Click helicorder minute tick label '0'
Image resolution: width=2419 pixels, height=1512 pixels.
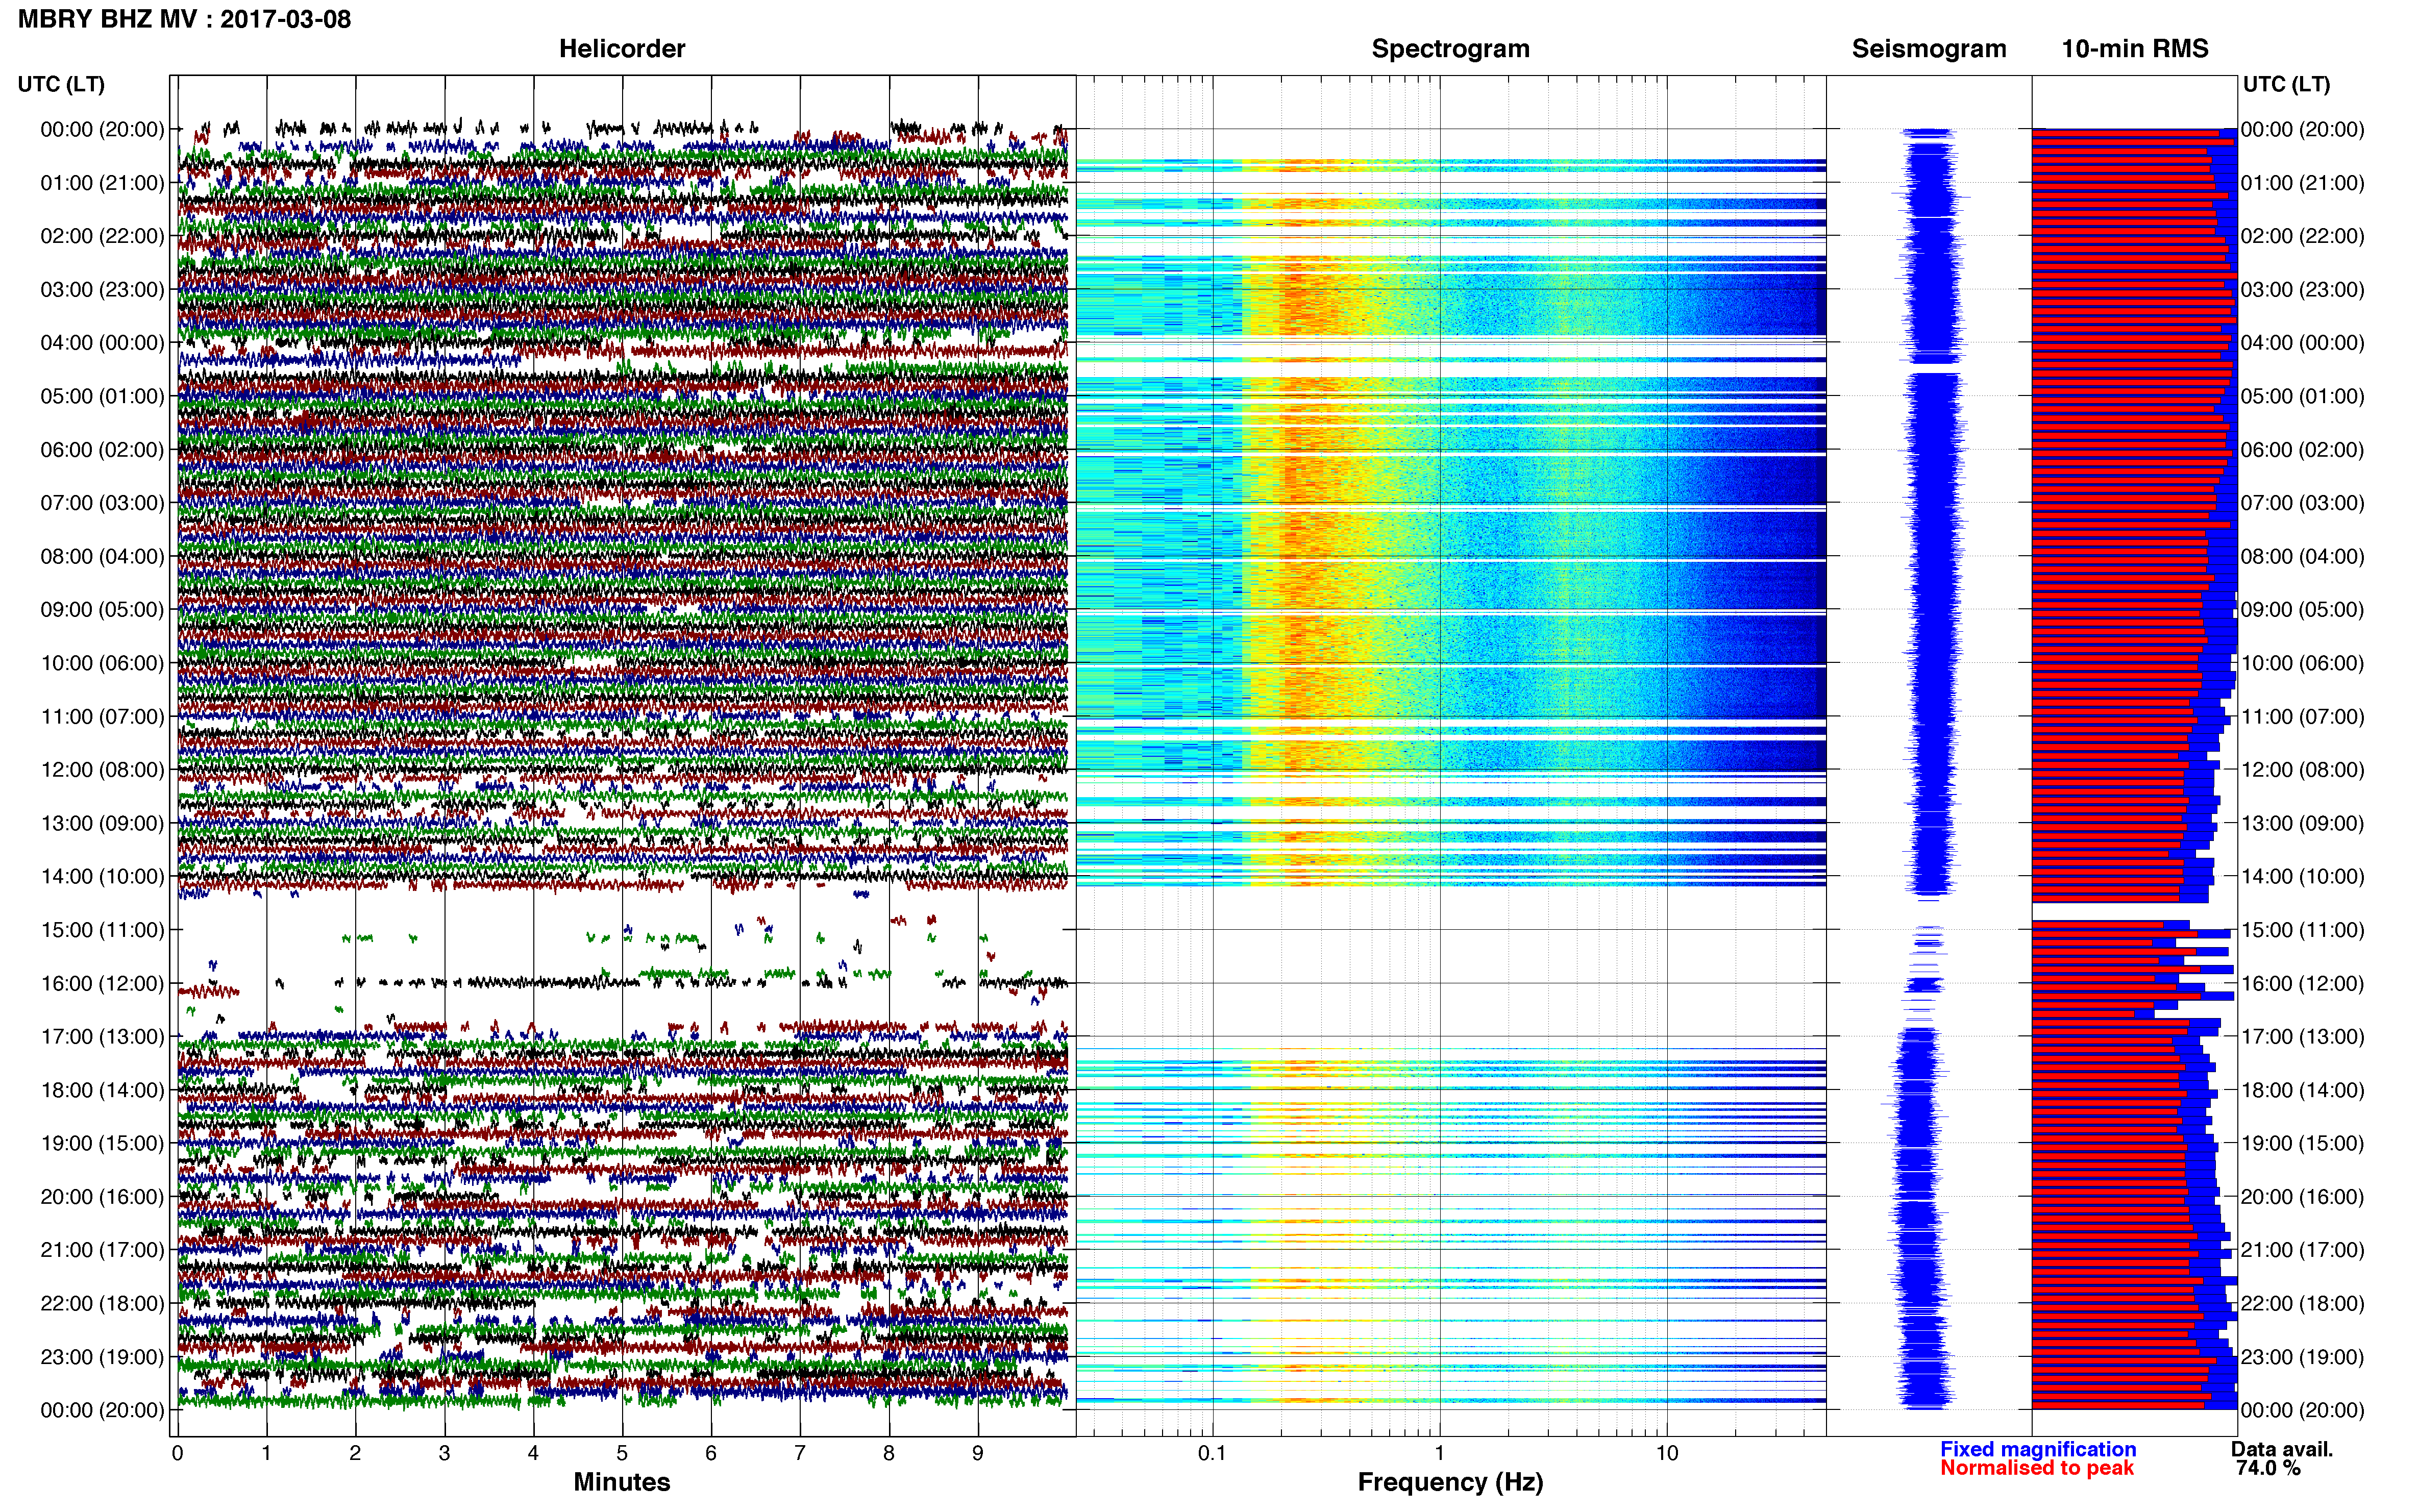click(x=177, y=1453)
